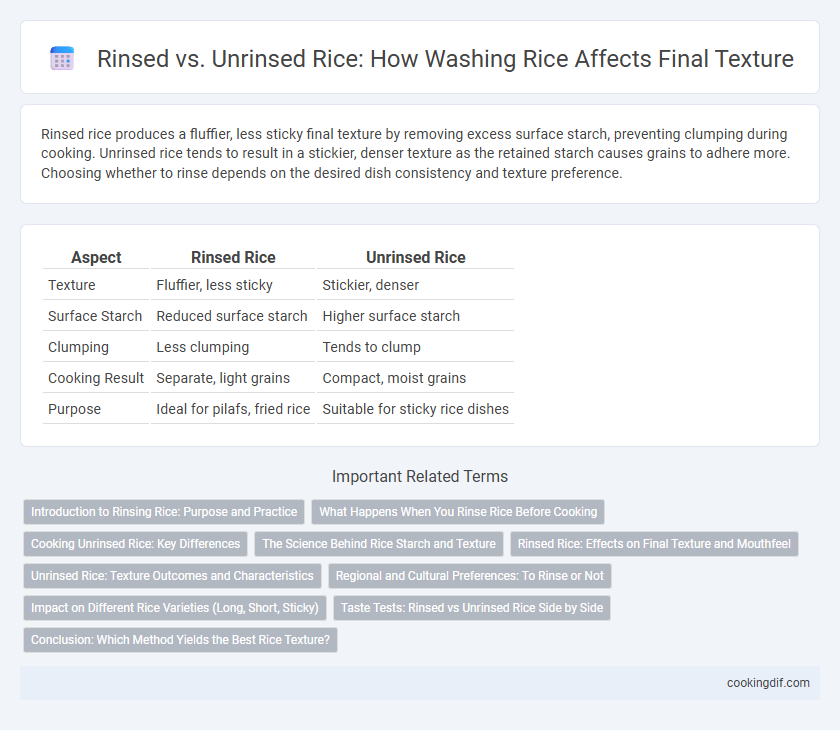Image resolution: width=840 pixels, height=730 pixels.
Task: Select the 'Surface Starch' row label
Action: 95,316
